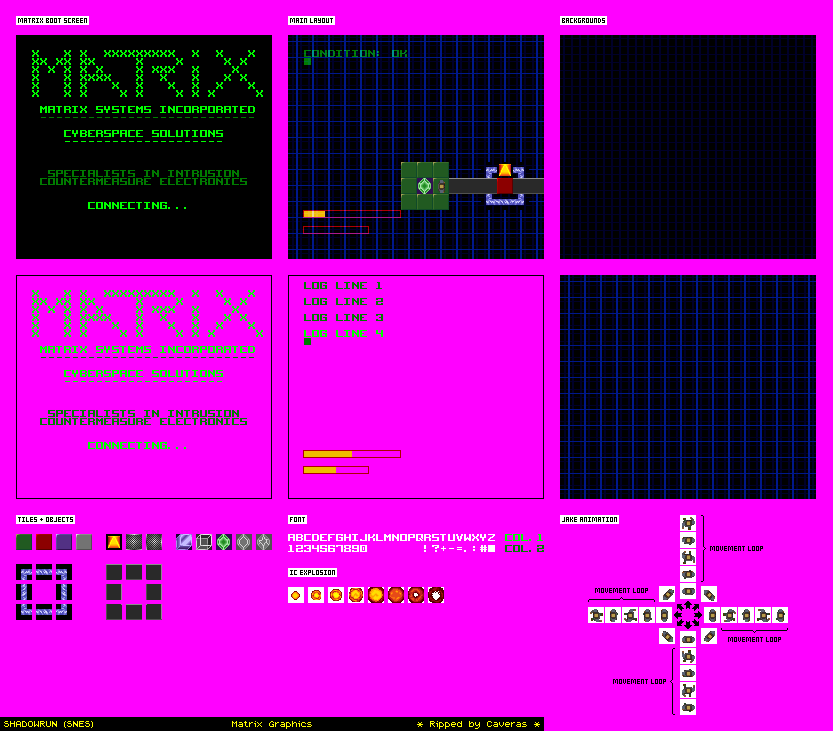Click the plain blue grid background thumbnail on magenta
833x731 pixels.
coord(688,387)
